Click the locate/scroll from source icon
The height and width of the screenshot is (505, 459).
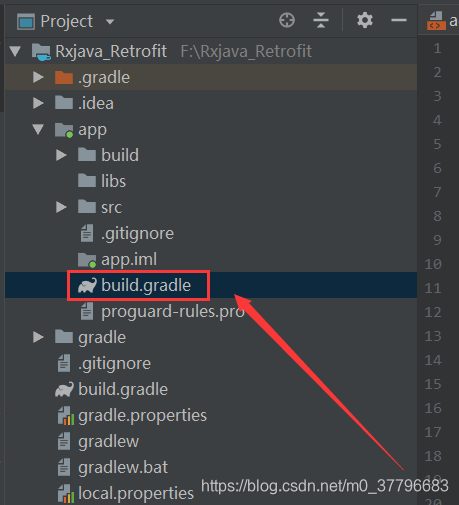(287, 20)
